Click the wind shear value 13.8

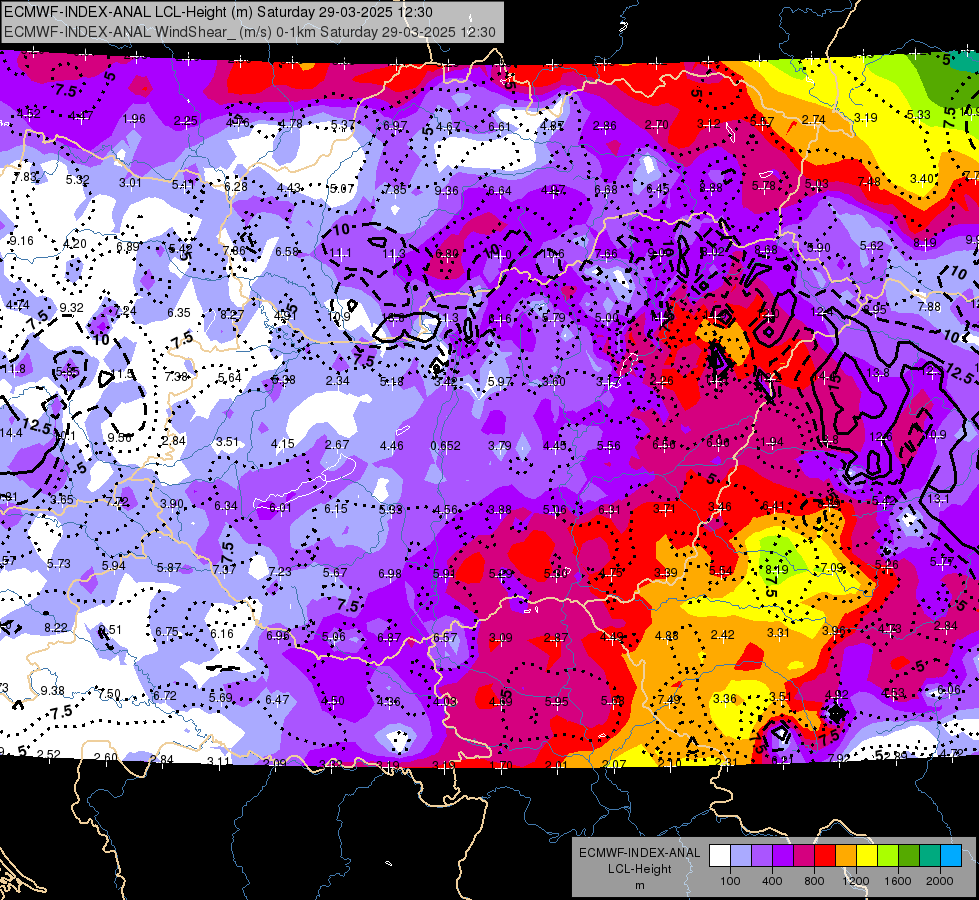click(x=878, y=373)
